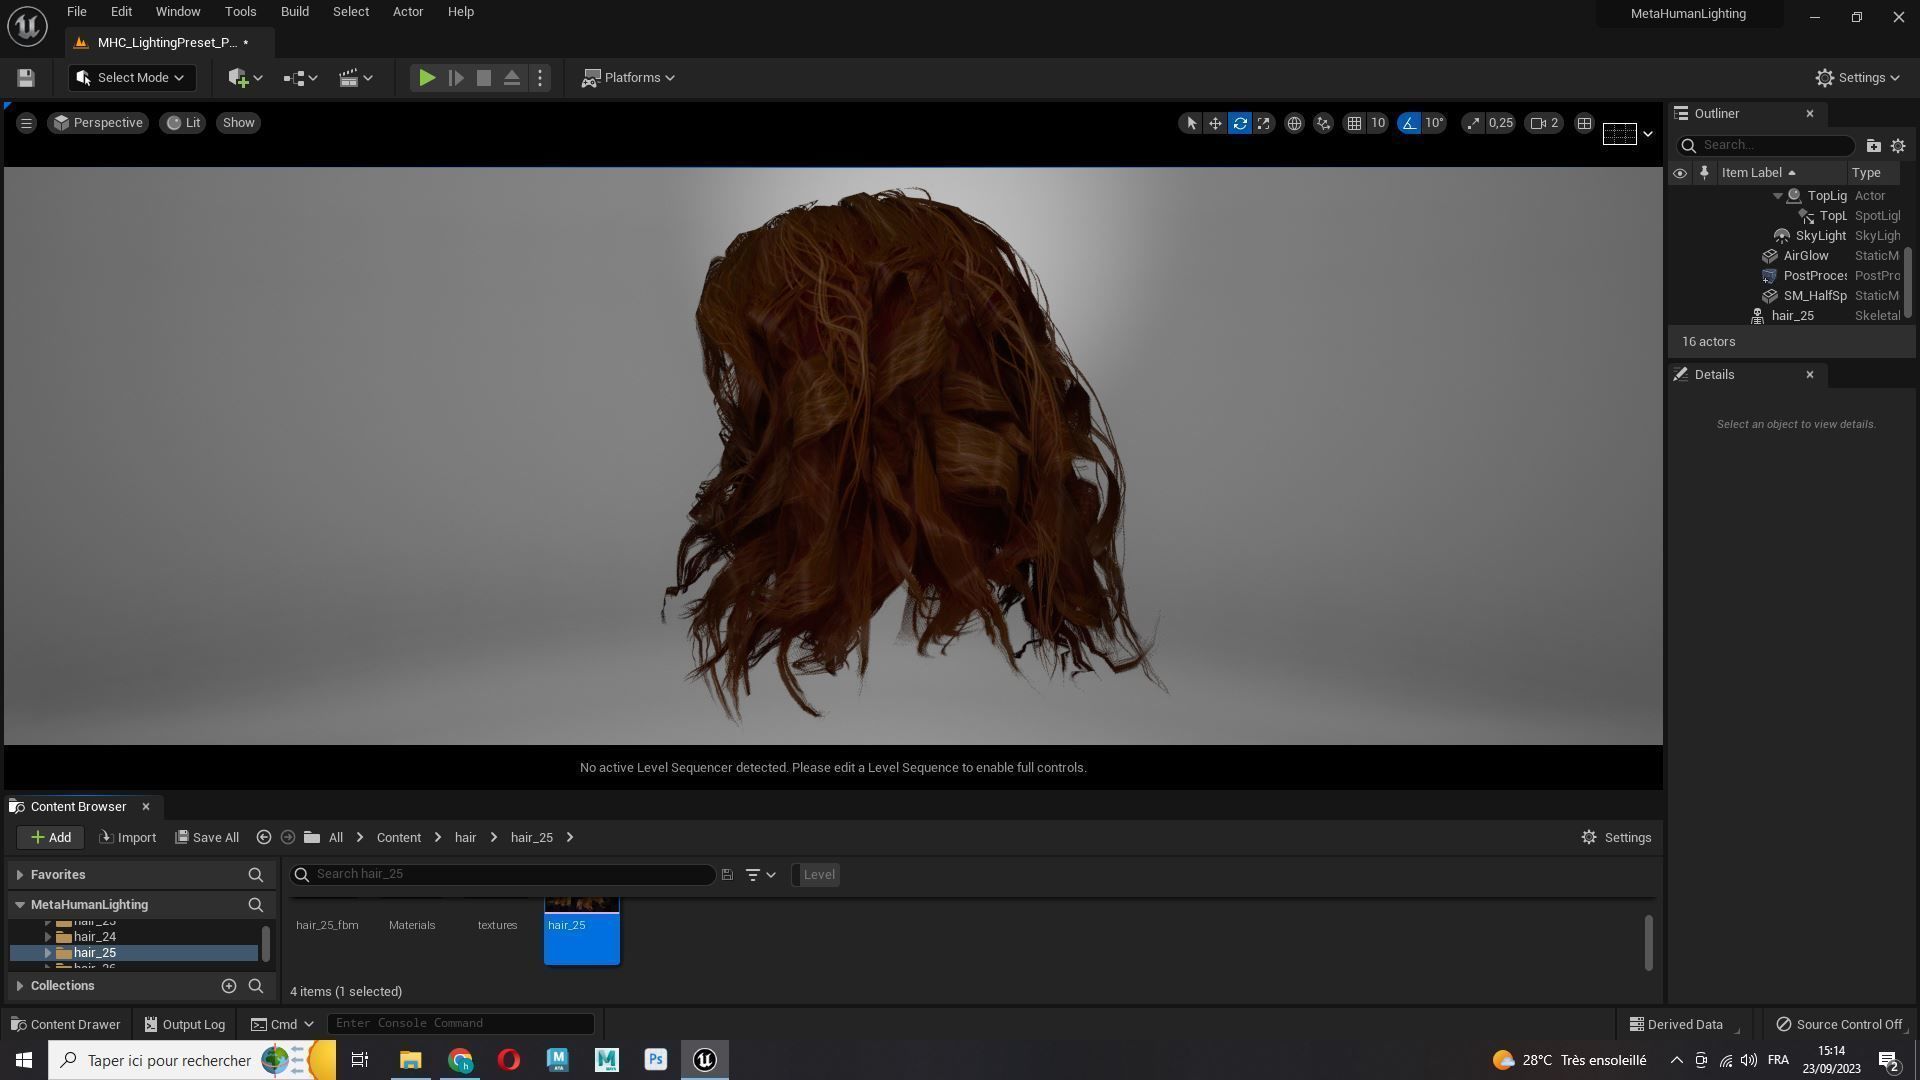Open the toolbar Settings dropdown
Image resolution: width=1920 pixels, height=1080 pixels.
coord(1858,78)
